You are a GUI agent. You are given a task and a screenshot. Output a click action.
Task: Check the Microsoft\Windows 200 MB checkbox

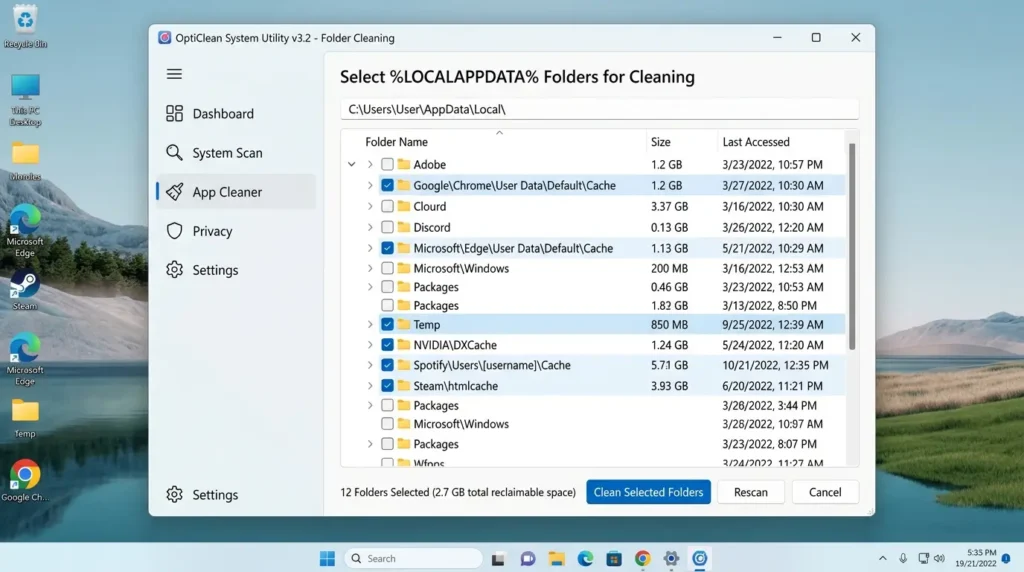tap(387, 268)
